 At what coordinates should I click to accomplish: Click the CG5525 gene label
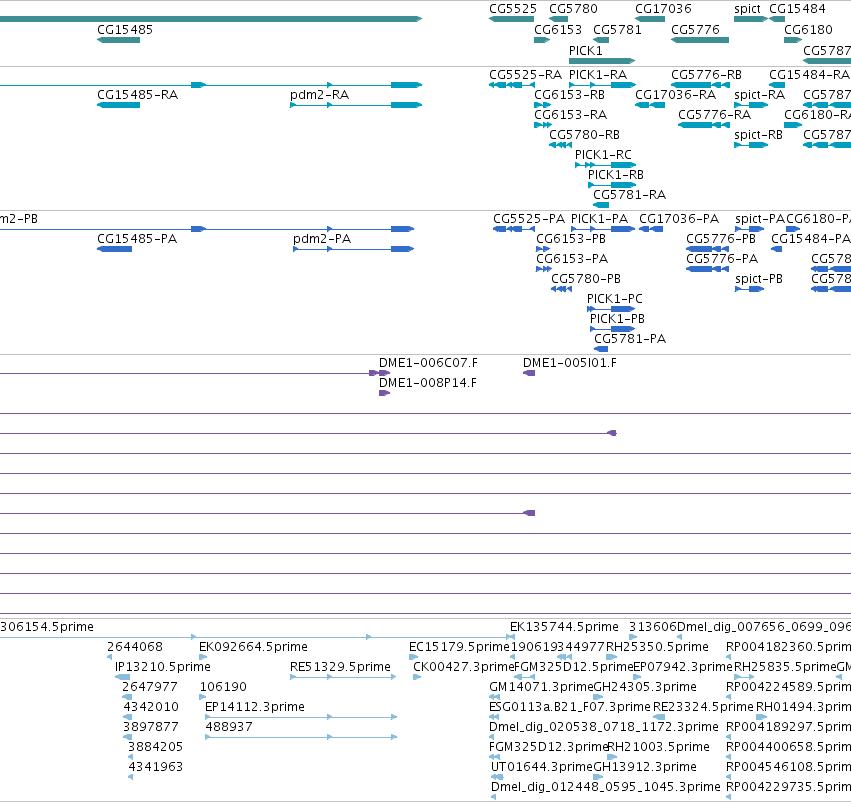513,9
